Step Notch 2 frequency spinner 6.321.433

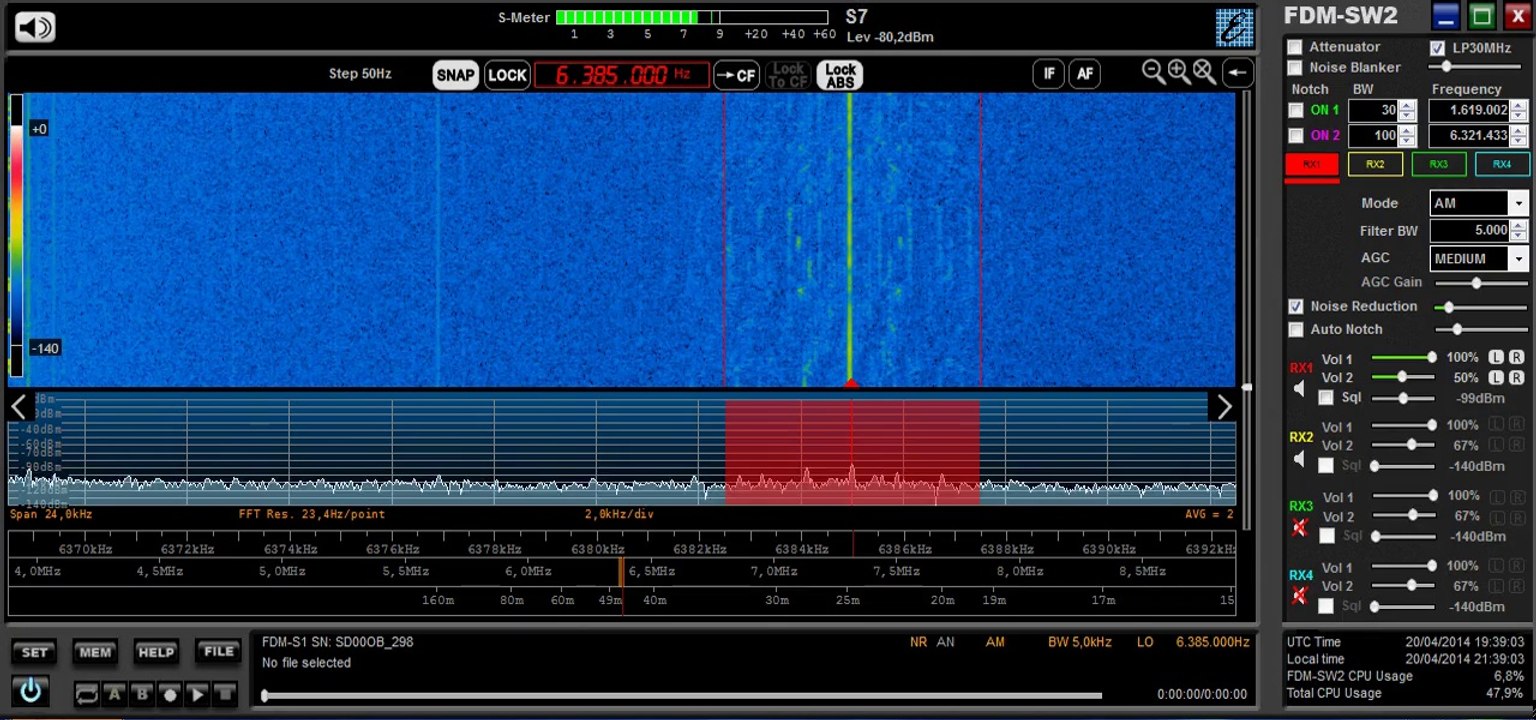pyautogui.click(x=1519, y=136)
